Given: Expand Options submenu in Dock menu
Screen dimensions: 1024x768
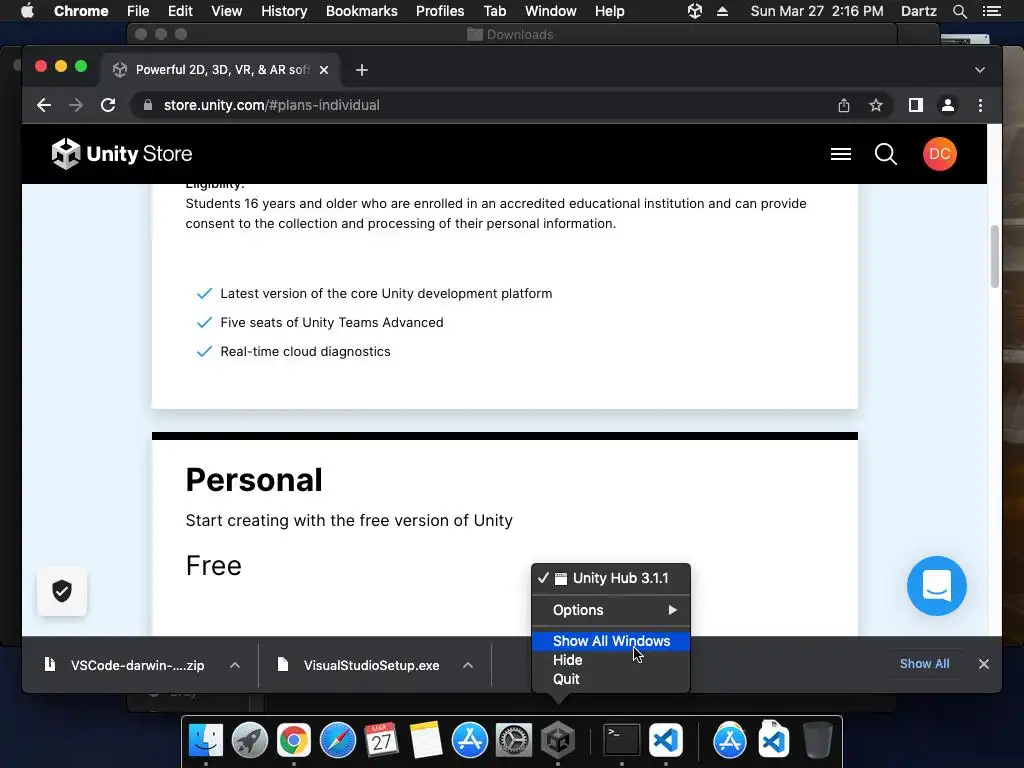Looking at the screenshot, I should pyautogui.click(x=611, y=610).
